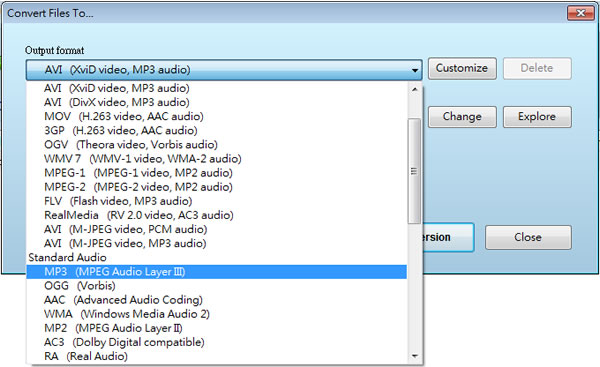Choose 3GP (H.263 video, AAC audio)

tap(217, 131)
